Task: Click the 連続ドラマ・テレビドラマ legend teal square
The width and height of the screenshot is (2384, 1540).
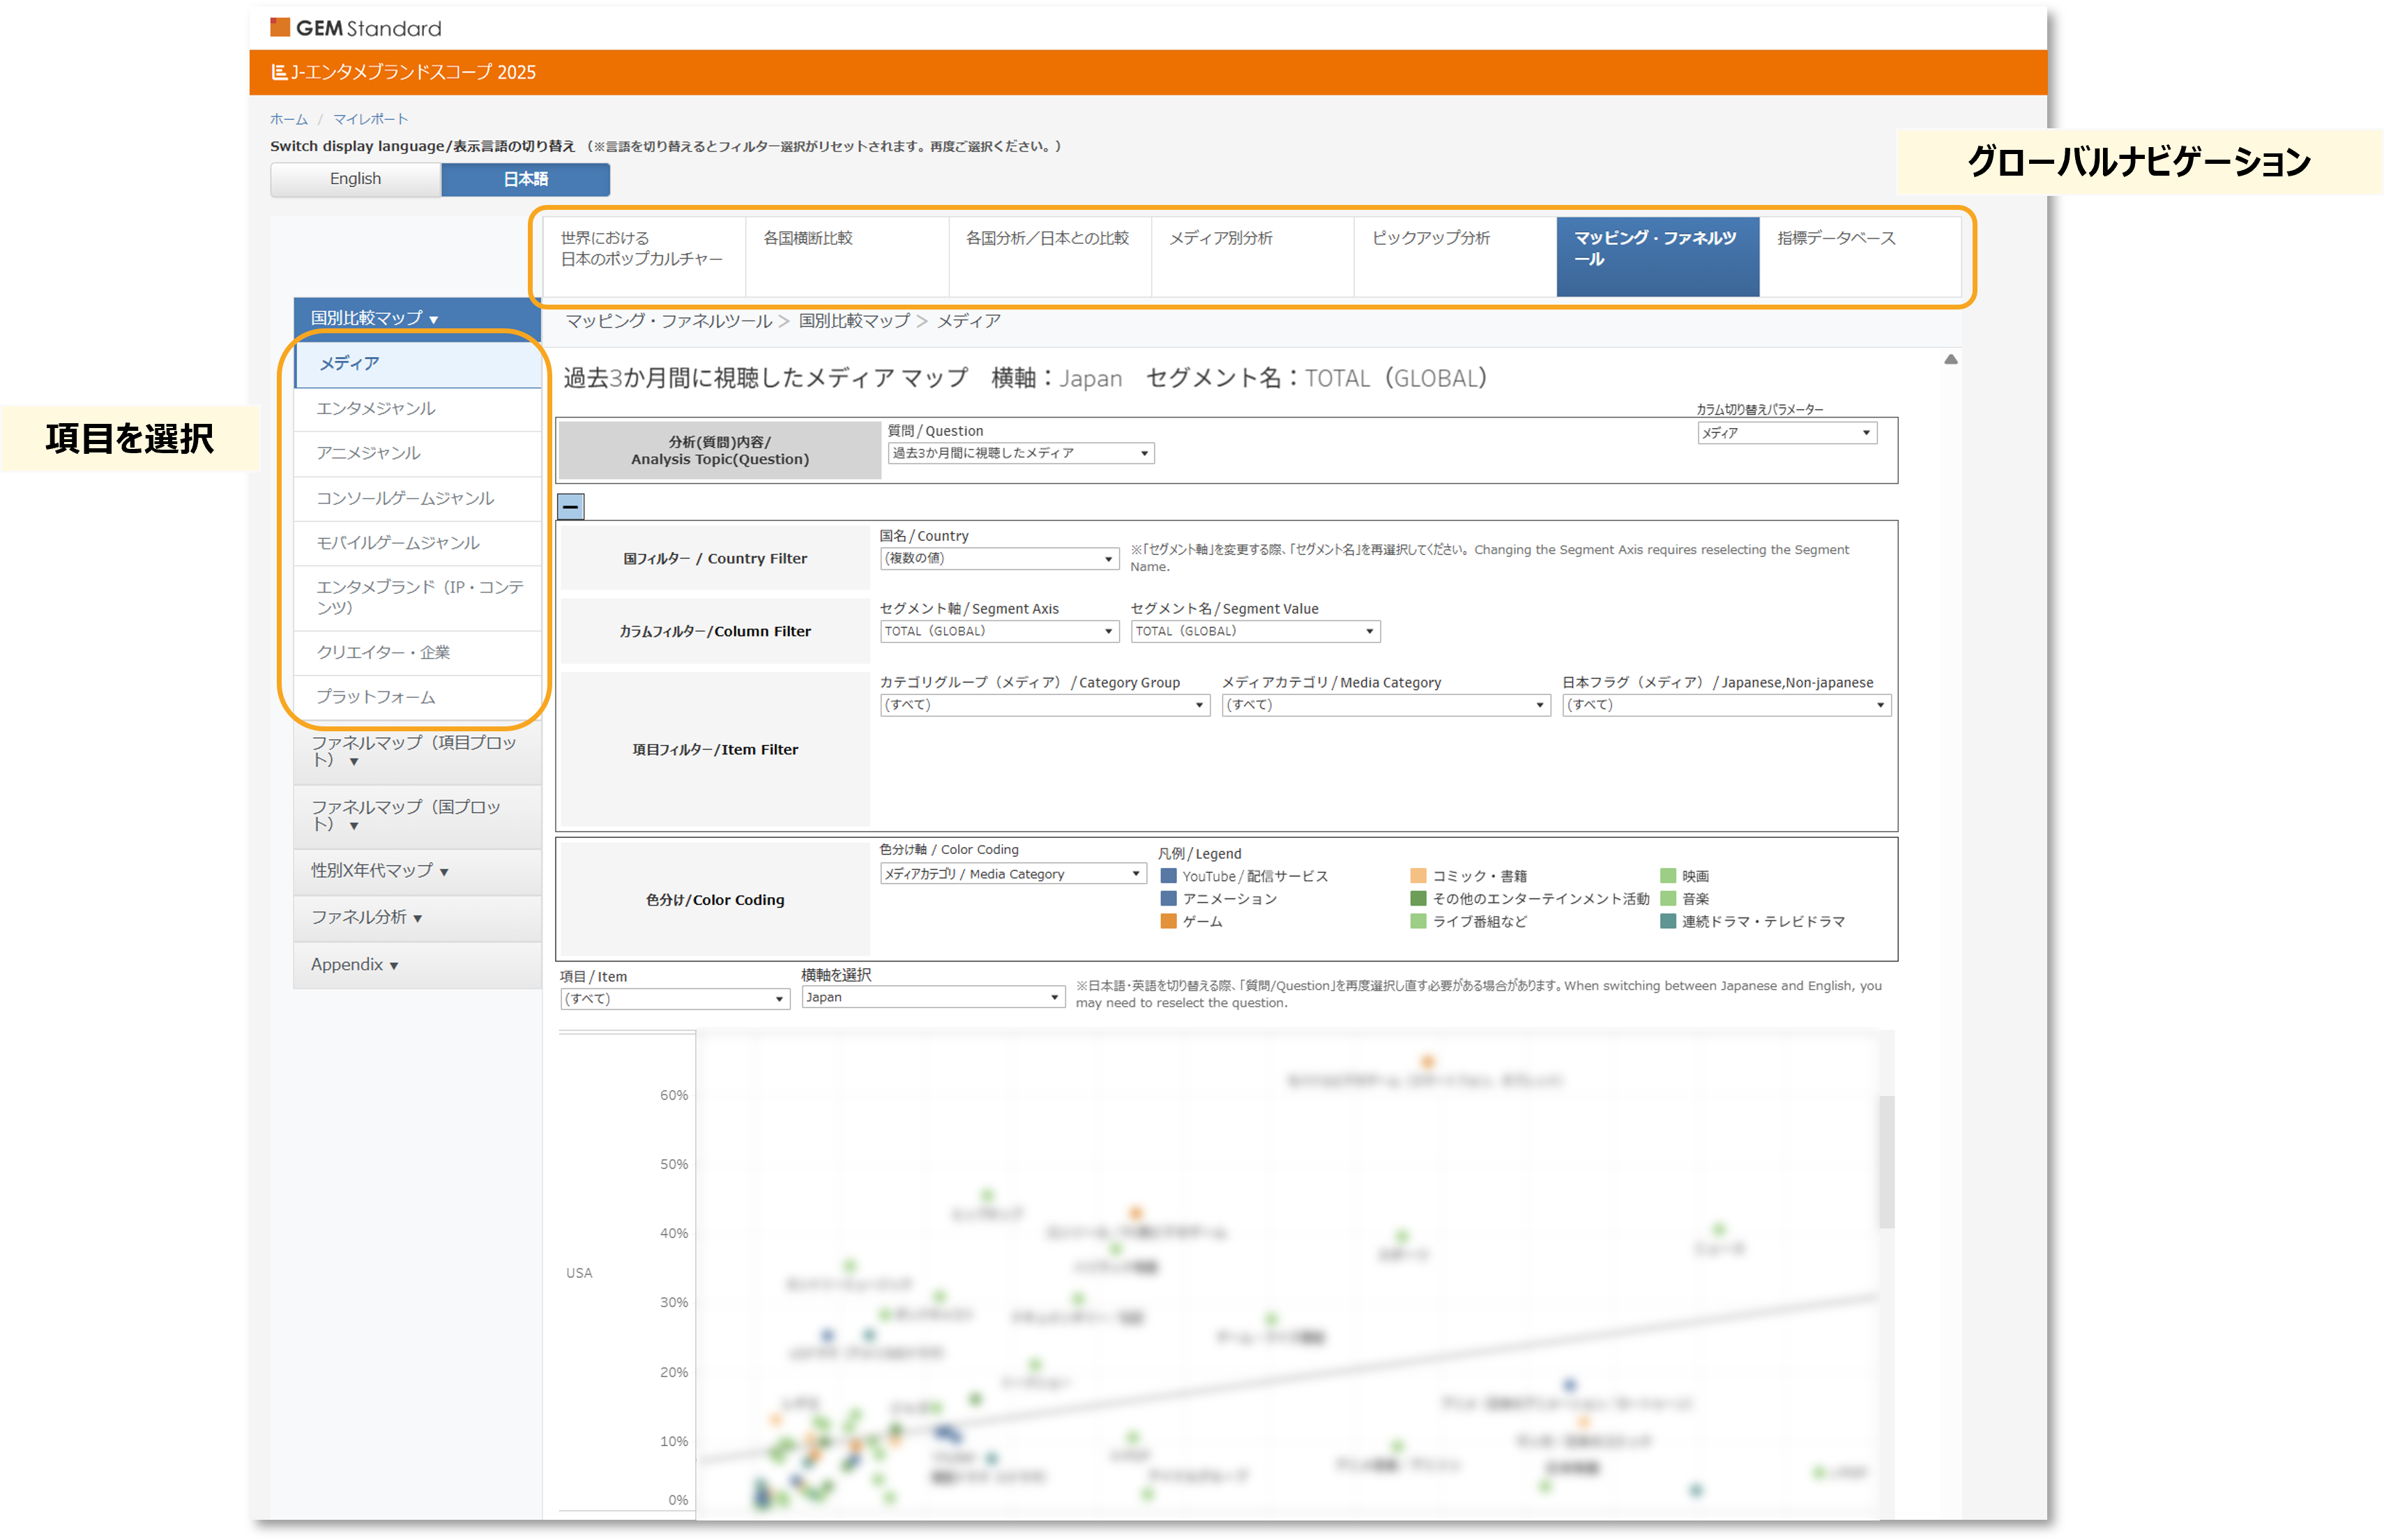Action: point(1667,921)
